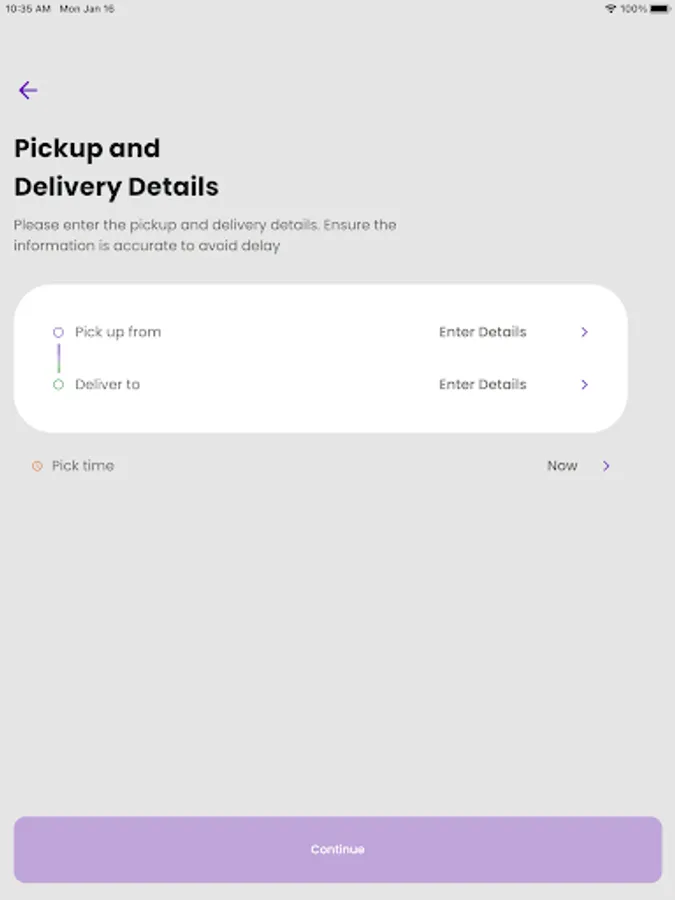Click the accuracy instruction paragraph

coord(205,235)
